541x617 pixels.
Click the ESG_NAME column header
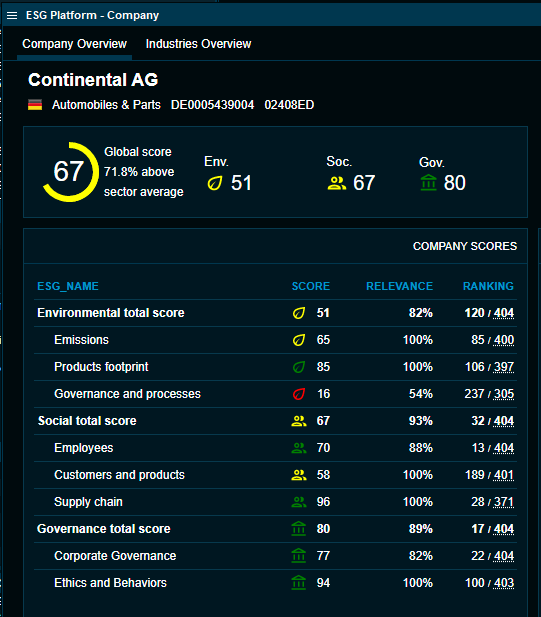pyautogui.click(x=68, y=286)
